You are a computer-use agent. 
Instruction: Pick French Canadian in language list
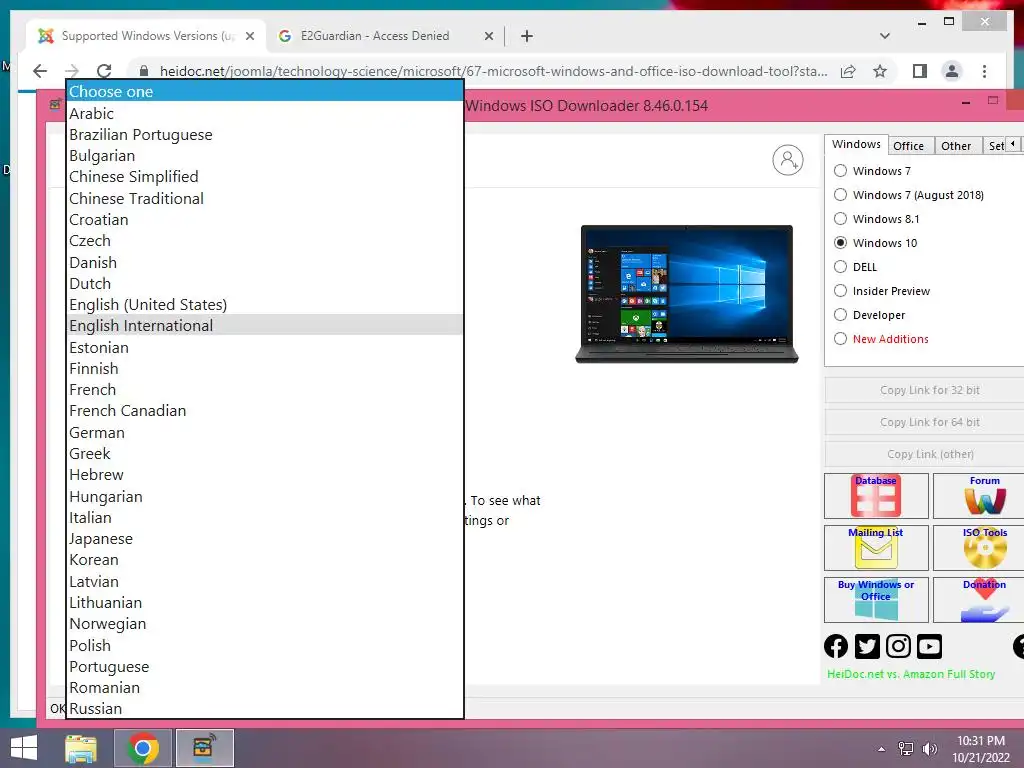point(265,411)
